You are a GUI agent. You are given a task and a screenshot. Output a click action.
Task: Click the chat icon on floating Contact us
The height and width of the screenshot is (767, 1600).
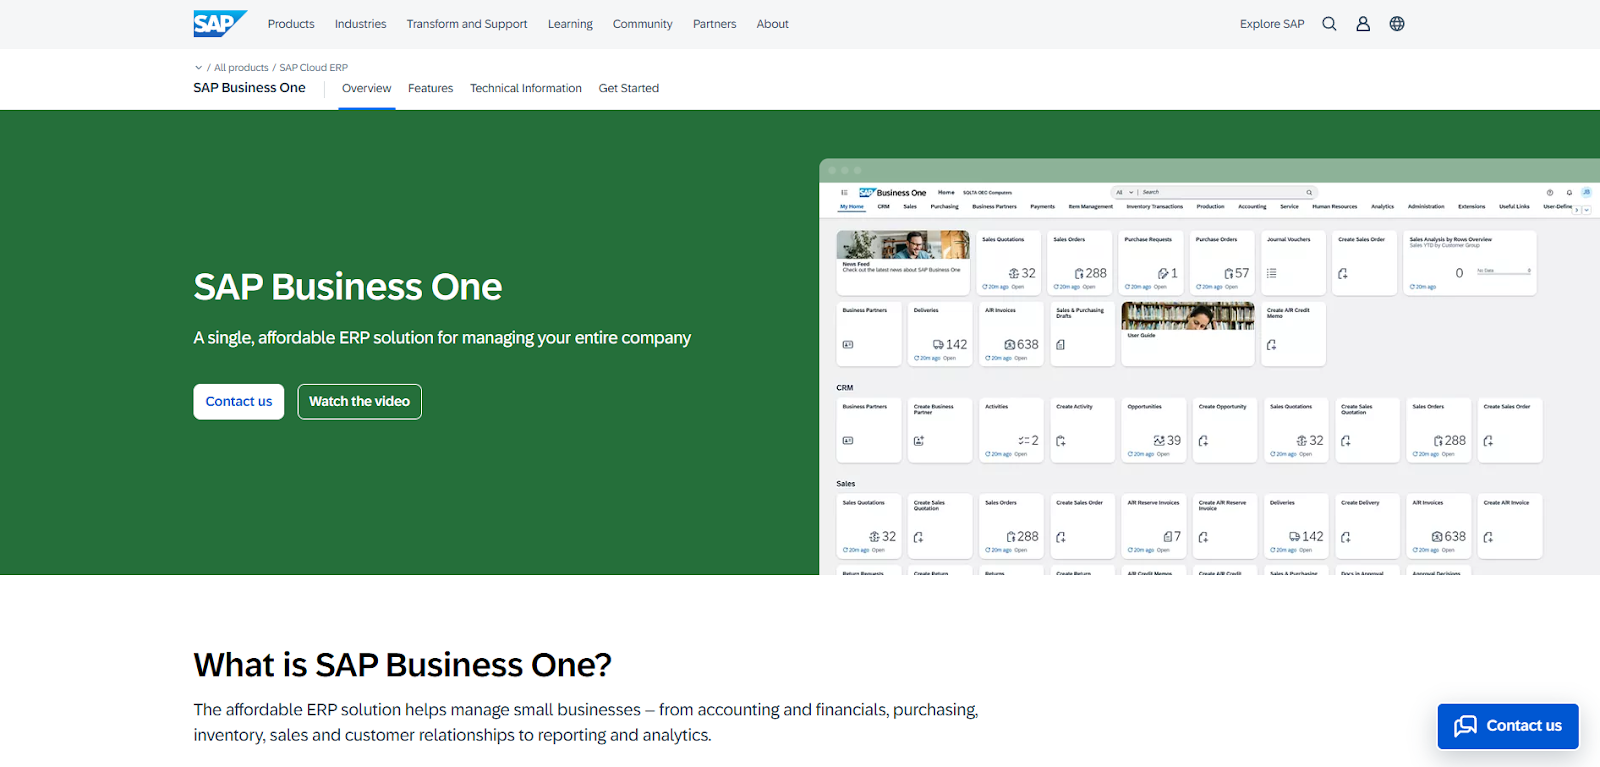click(1465, 726)
